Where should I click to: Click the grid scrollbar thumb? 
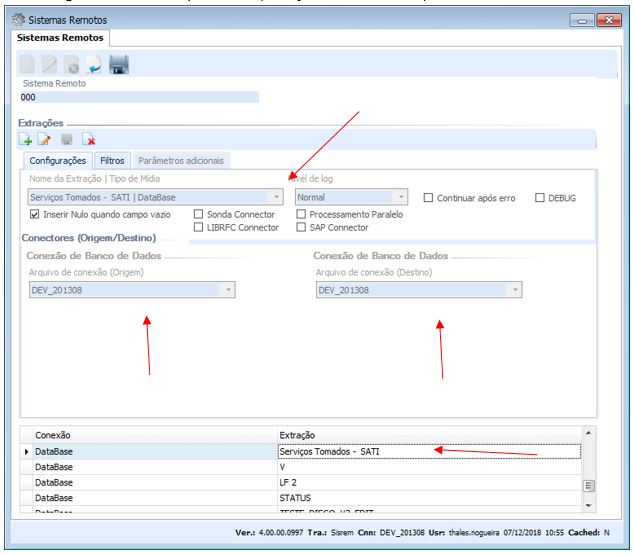[589, 485]
